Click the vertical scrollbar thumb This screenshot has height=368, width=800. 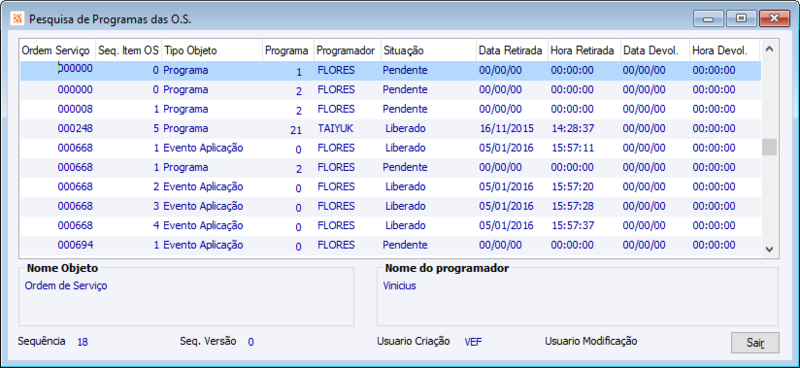point(769,148)
